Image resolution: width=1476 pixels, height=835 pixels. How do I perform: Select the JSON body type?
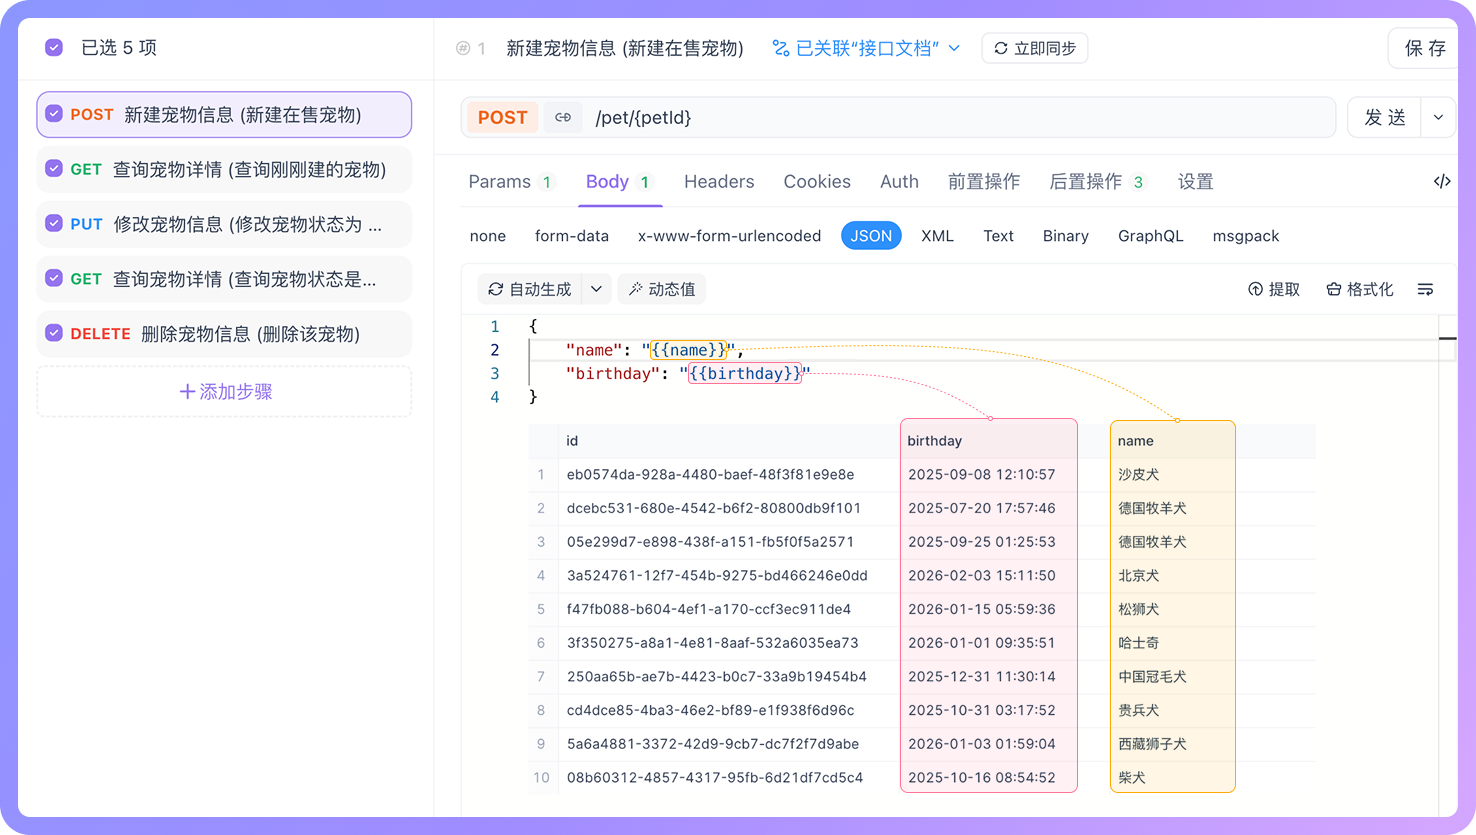pos(871,236)
